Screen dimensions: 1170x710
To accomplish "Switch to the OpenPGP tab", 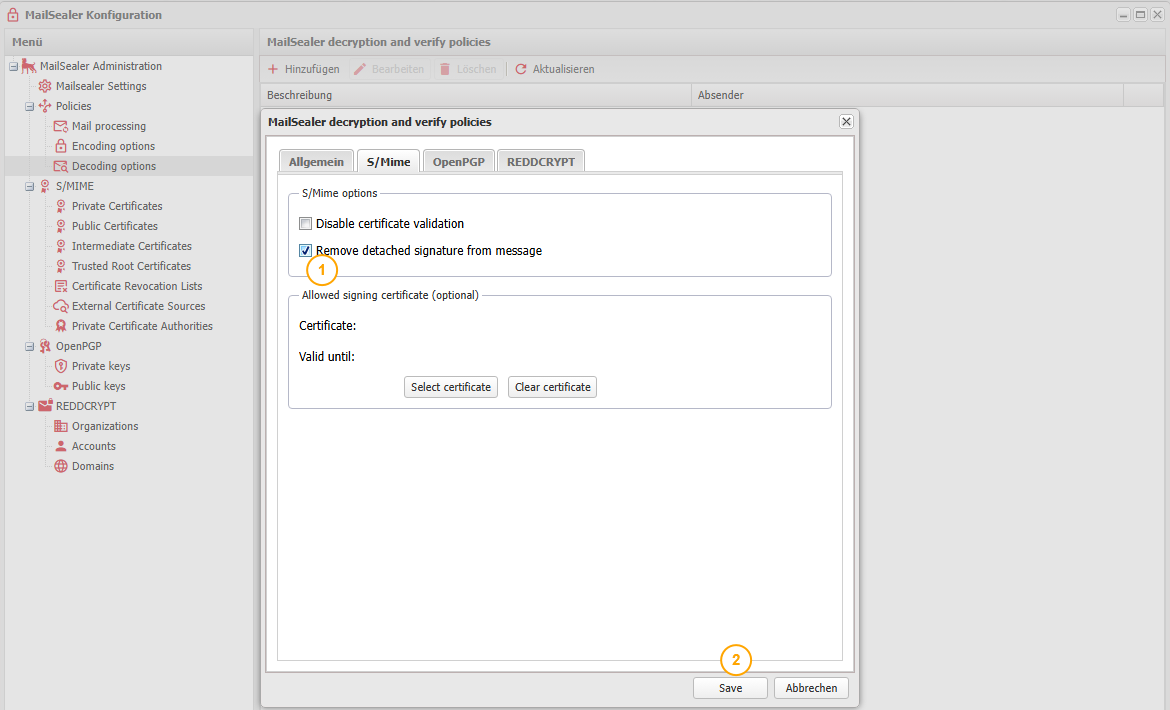I will click(458, 161).
